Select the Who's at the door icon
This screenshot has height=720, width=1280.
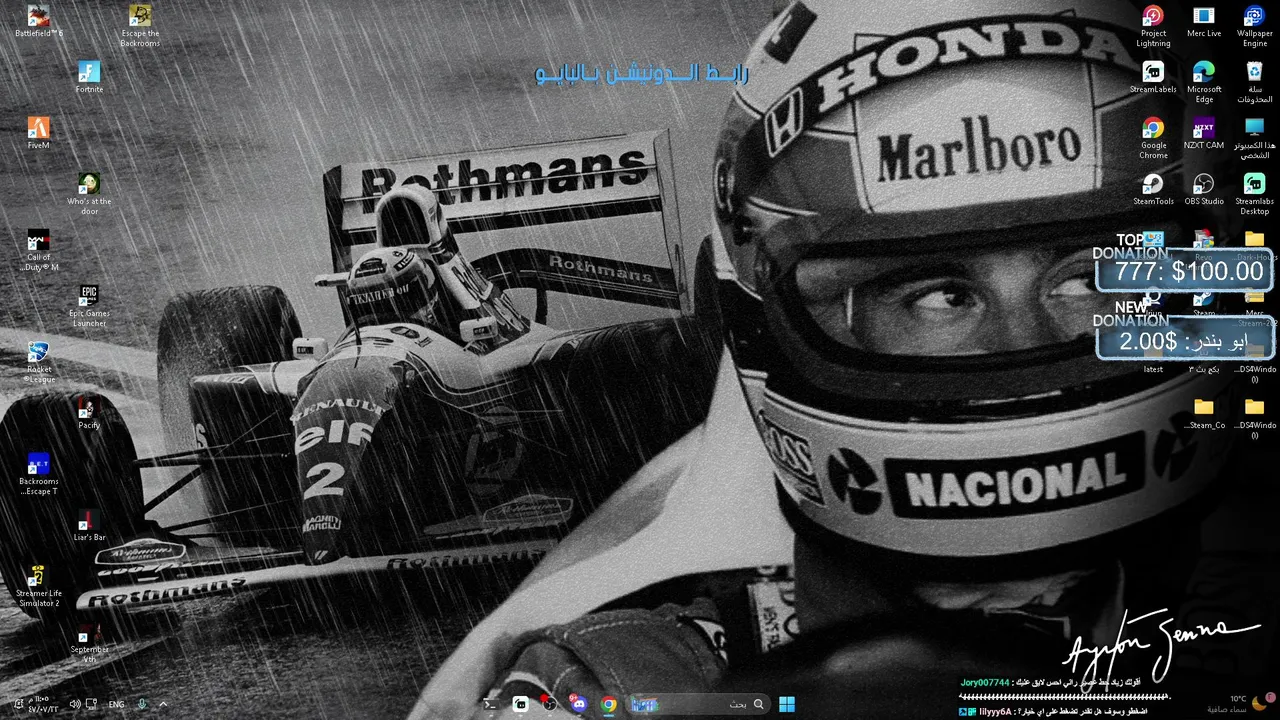coord(89,194)
